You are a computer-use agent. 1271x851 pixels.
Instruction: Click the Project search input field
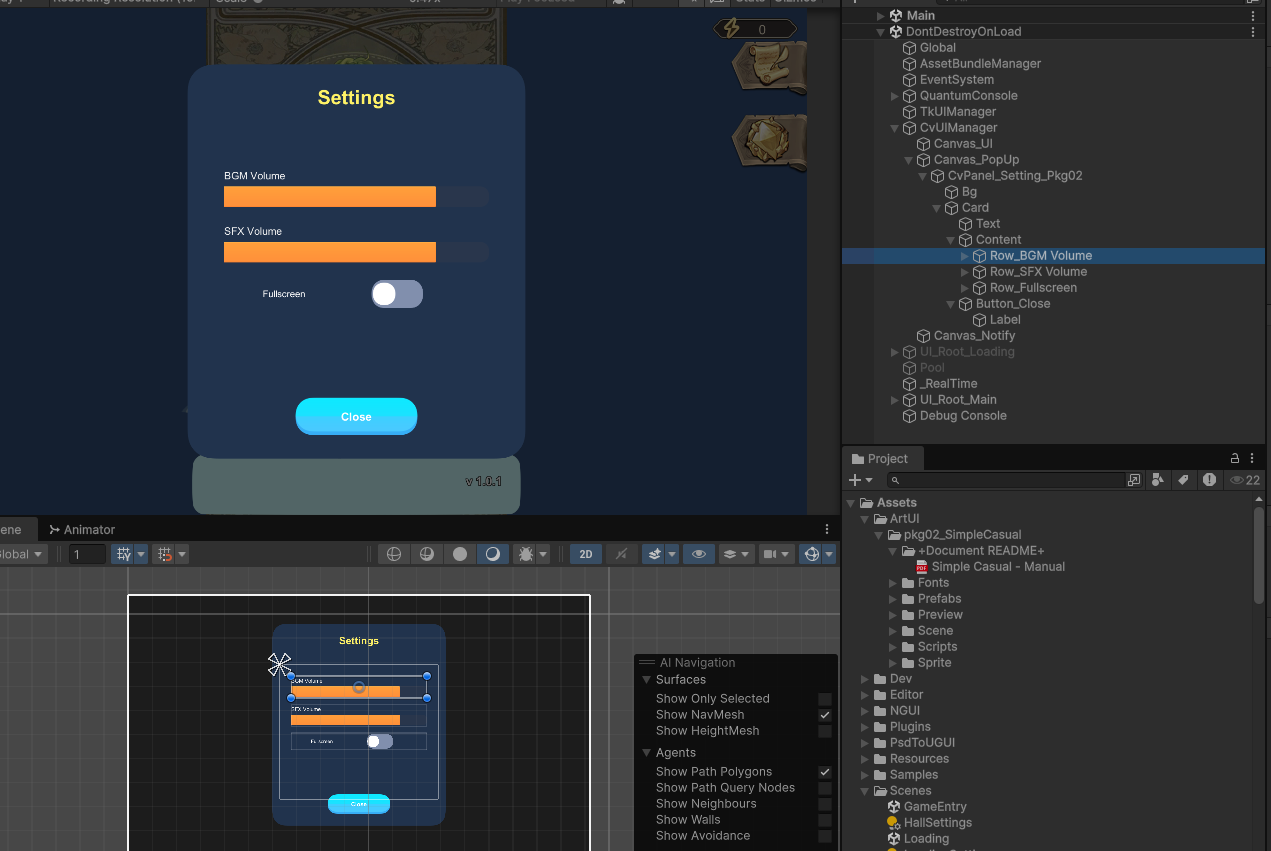[1000, 481]
